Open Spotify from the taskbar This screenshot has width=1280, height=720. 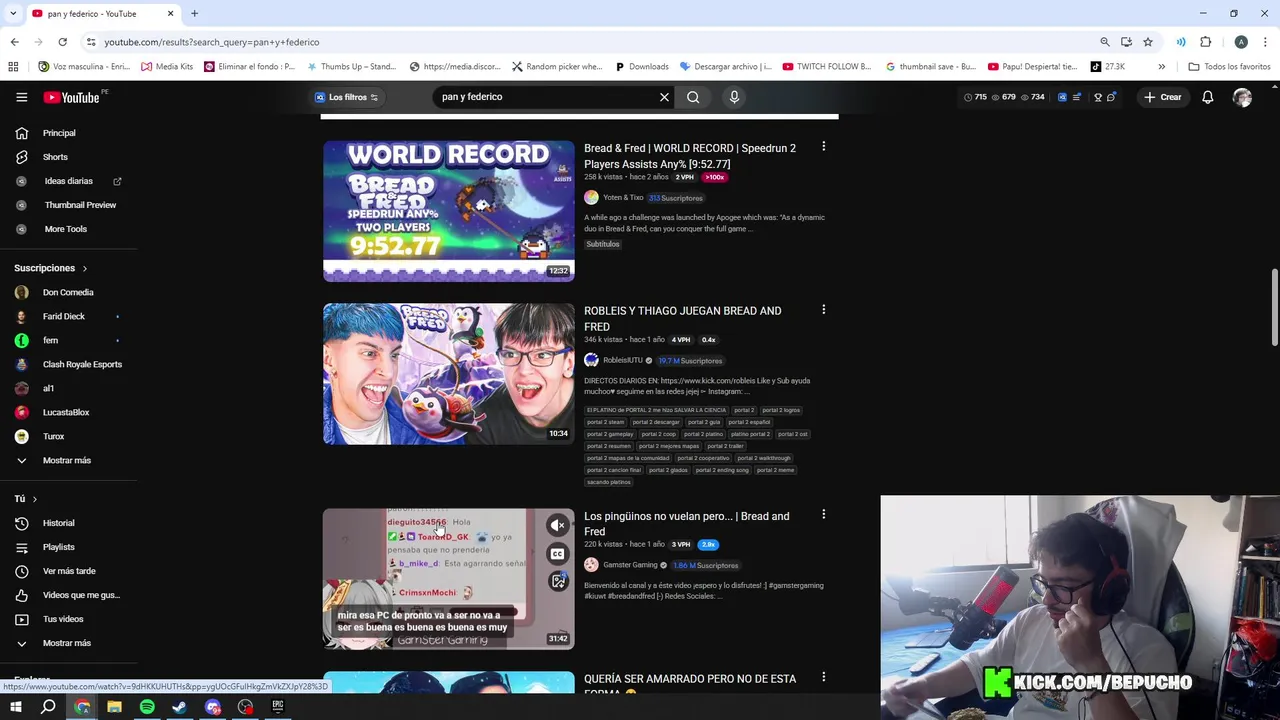pyautogui.click(x=147, y=707)
